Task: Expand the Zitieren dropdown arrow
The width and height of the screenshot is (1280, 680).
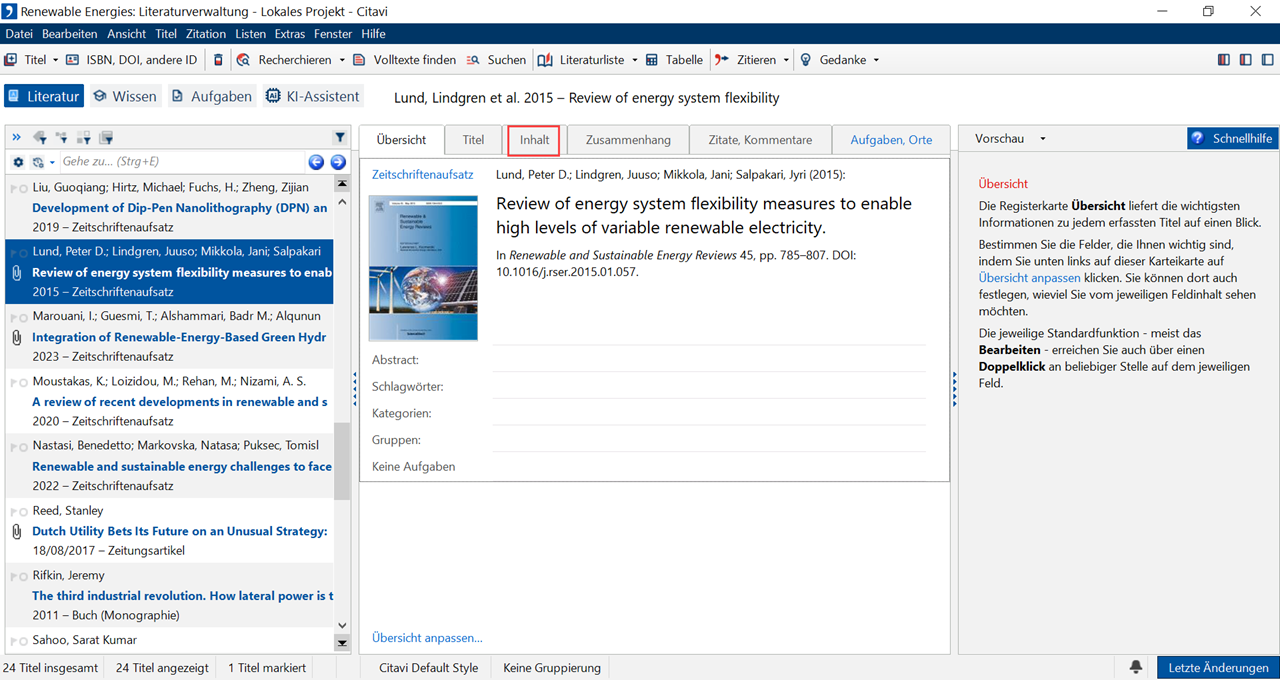Action: coord(786,60)
